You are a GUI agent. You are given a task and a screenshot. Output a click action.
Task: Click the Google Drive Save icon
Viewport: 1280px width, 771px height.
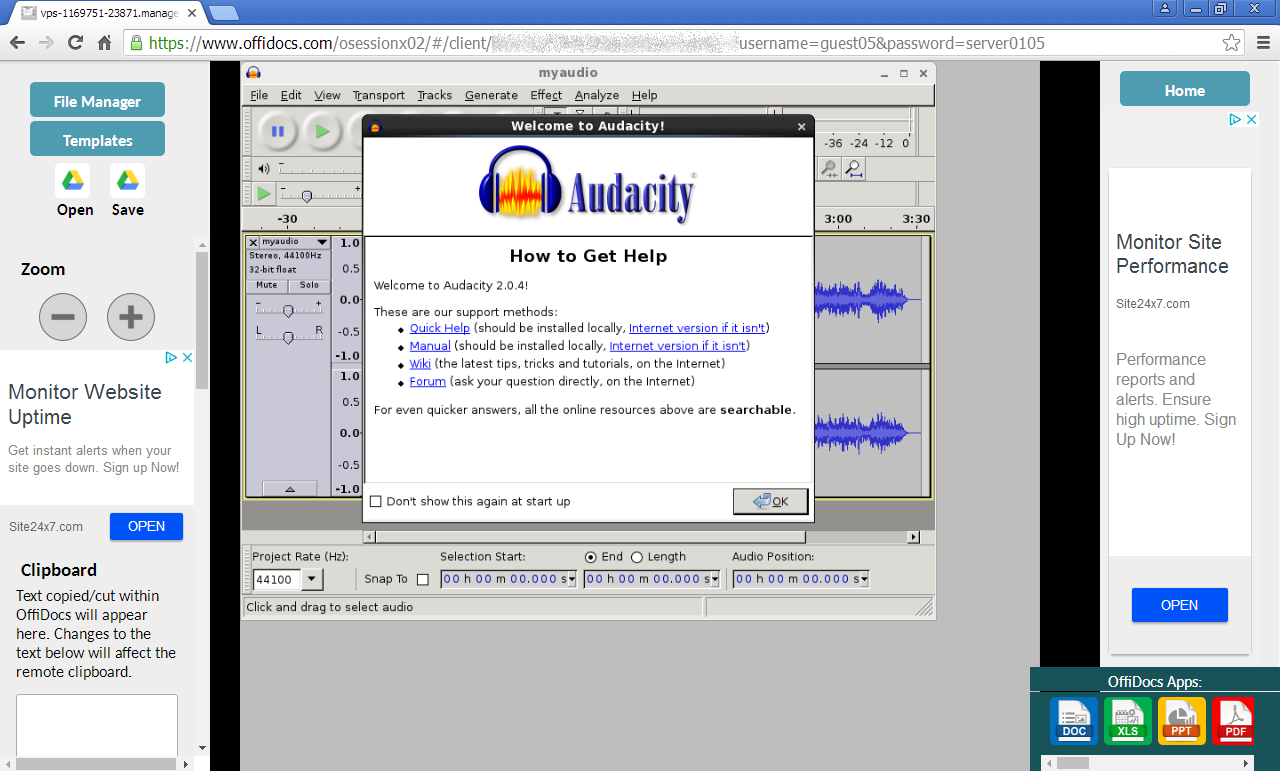(x=127, y=181)
